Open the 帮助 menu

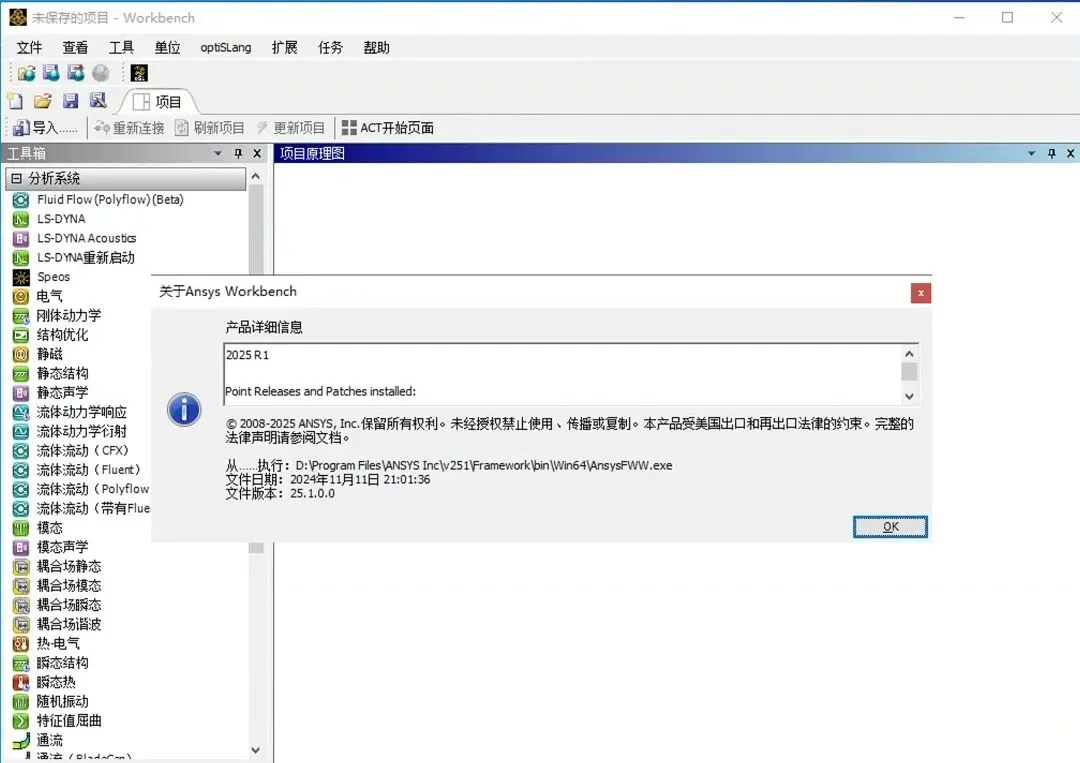[377, 48]
